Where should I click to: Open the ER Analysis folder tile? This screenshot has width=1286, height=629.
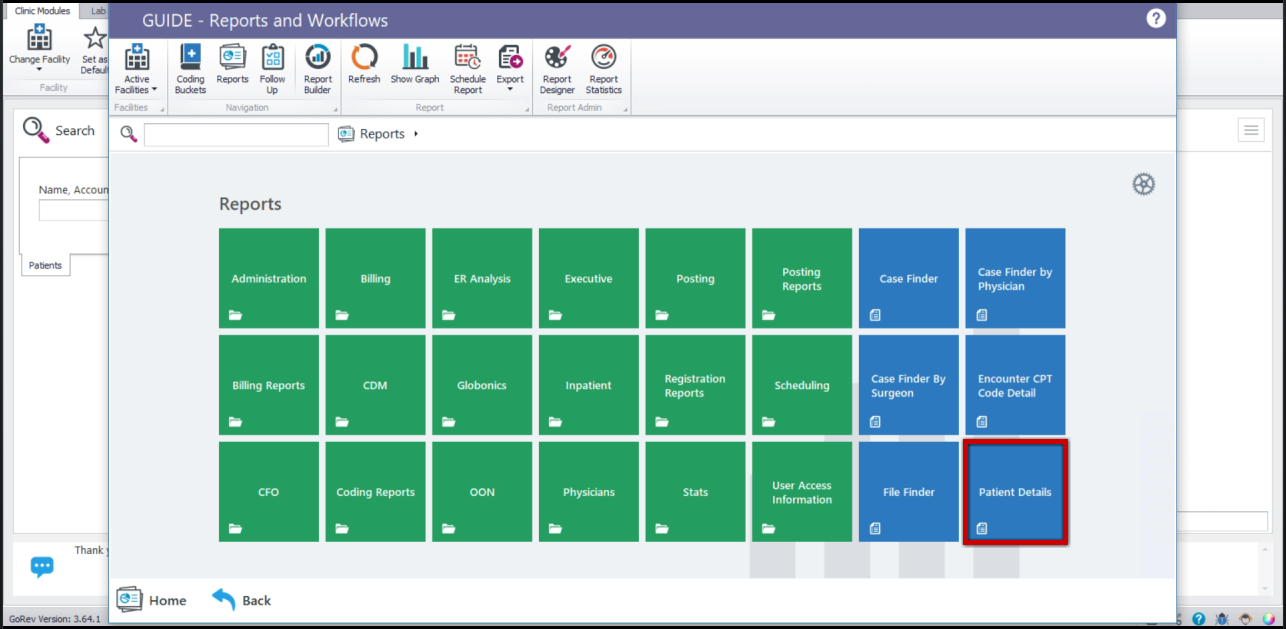(482, 278)
